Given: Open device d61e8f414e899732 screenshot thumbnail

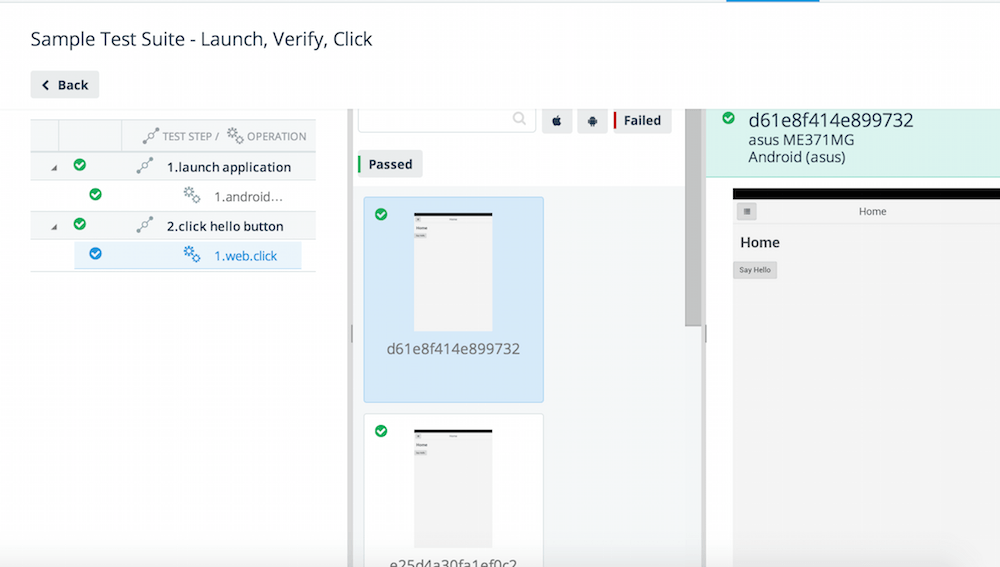Looking at the screenshot, I should coord(453,272).
